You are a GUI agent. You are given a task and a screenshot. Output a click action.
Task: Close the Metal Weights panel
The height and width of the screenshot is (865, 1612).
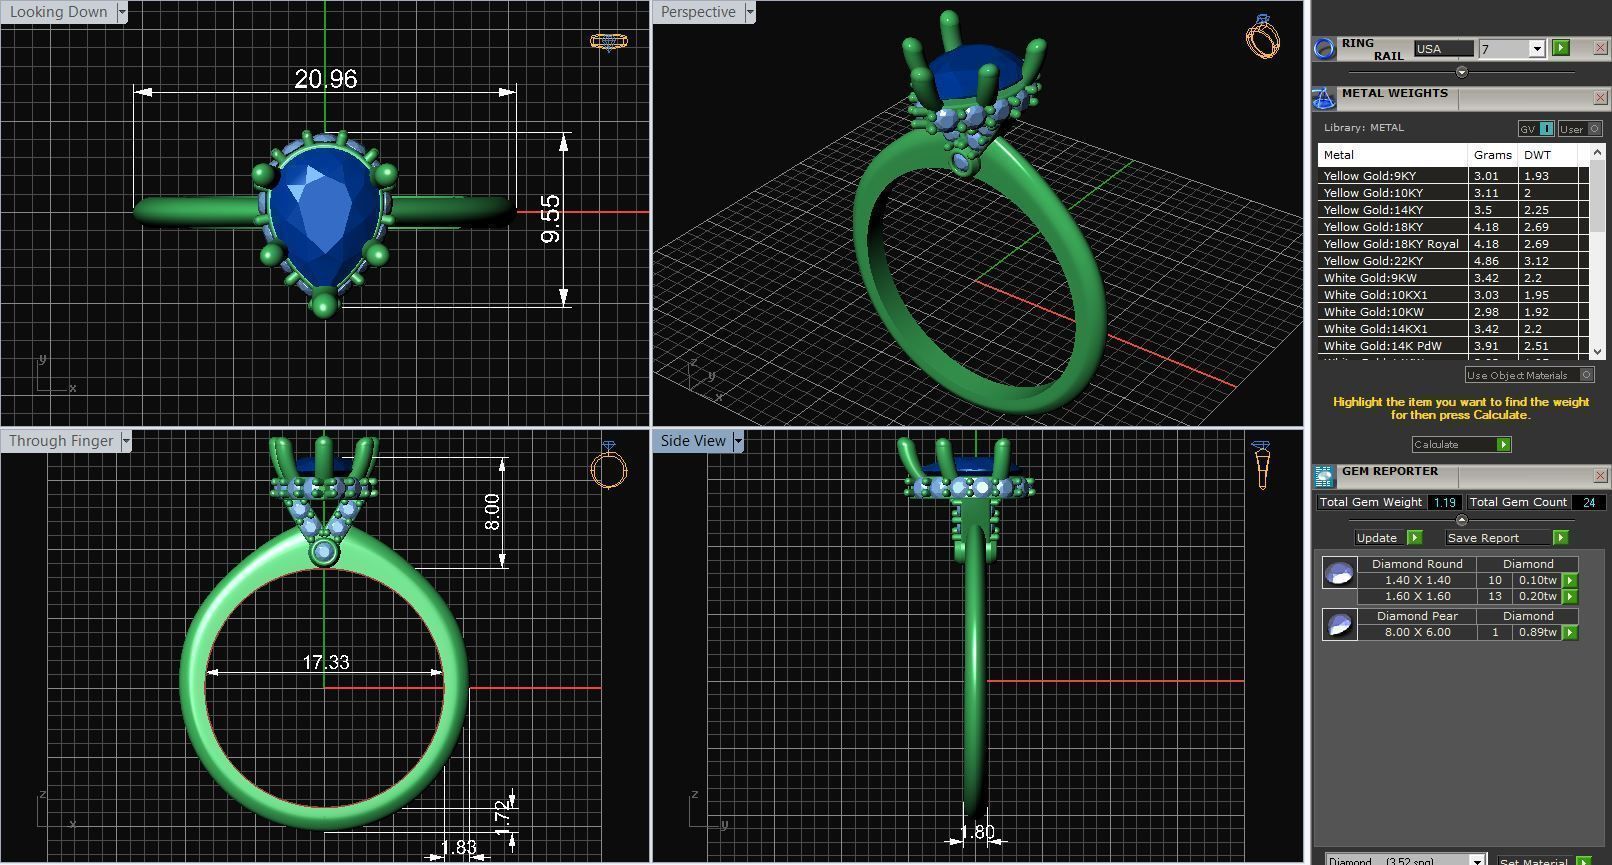pyautogui.click(x=1600, y=98)
